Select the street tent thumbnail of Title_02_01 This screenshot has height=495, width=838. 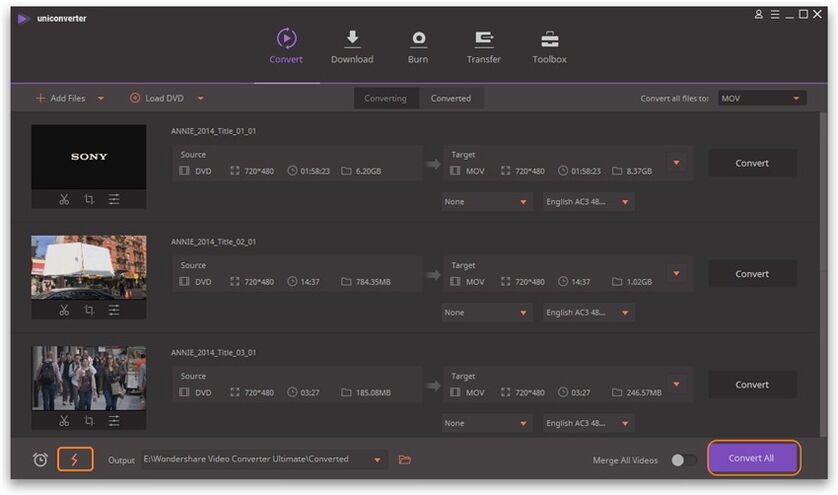click(x=89, y=267)
